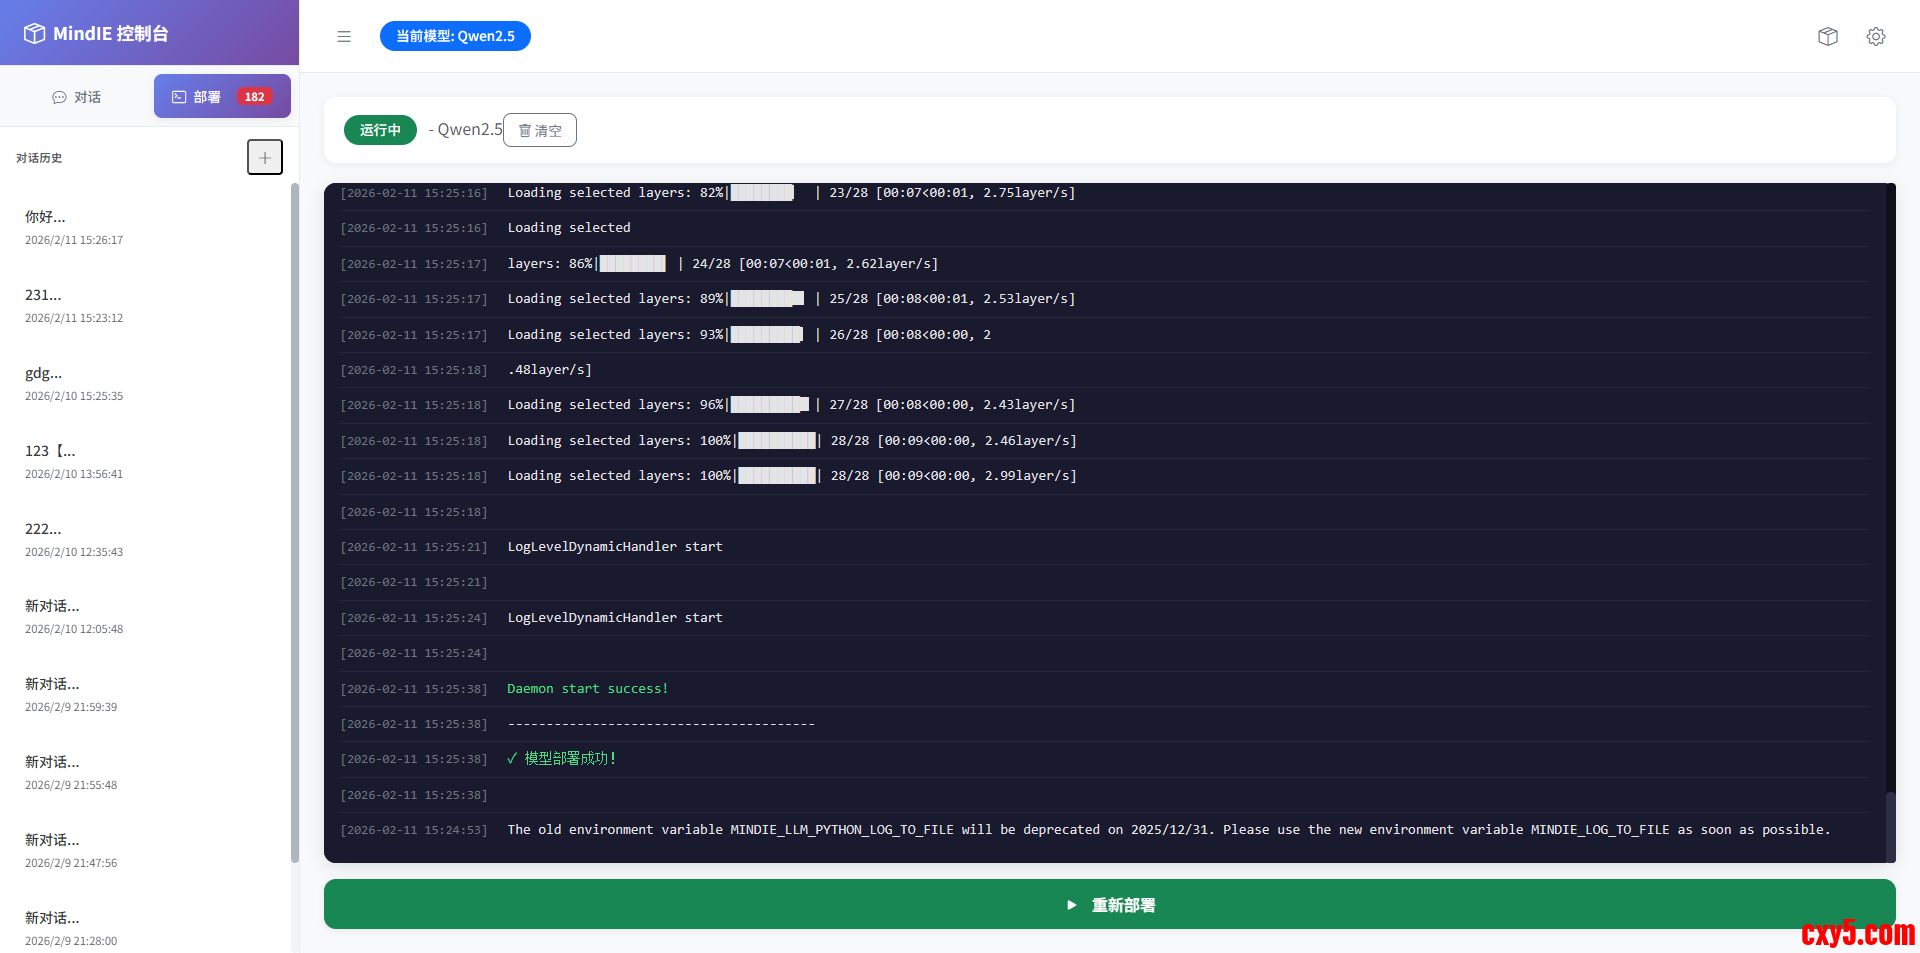Open the gdg... conversation
This screenshot has height=953, width=1920.
pos(145,383)
